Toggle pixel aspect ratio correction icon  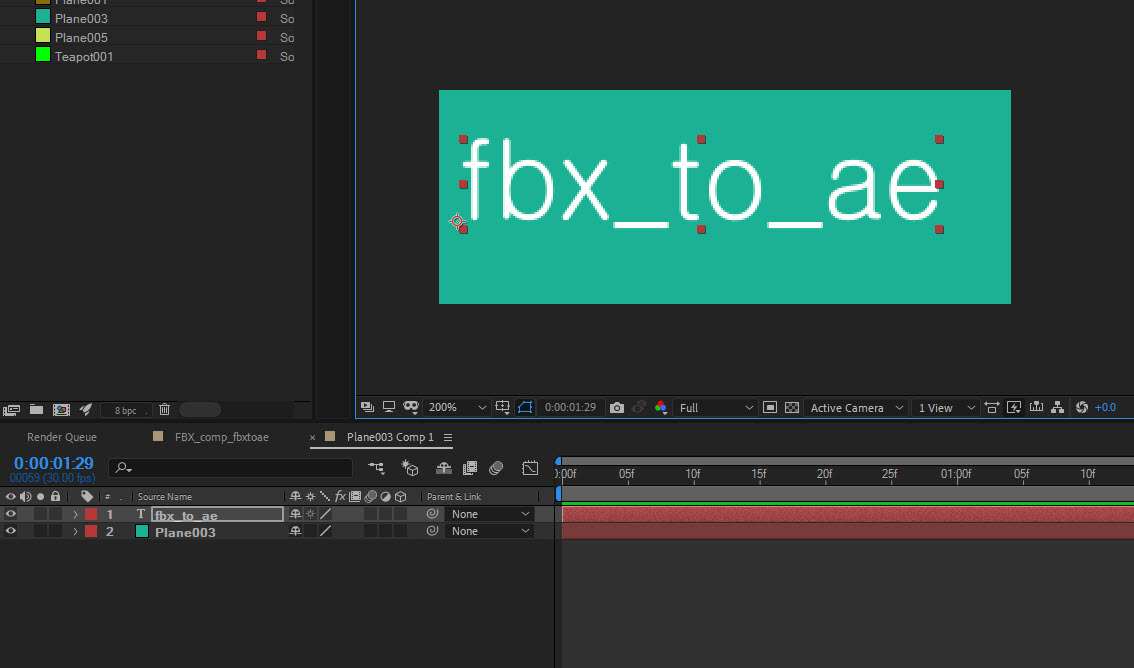(992, 408)
